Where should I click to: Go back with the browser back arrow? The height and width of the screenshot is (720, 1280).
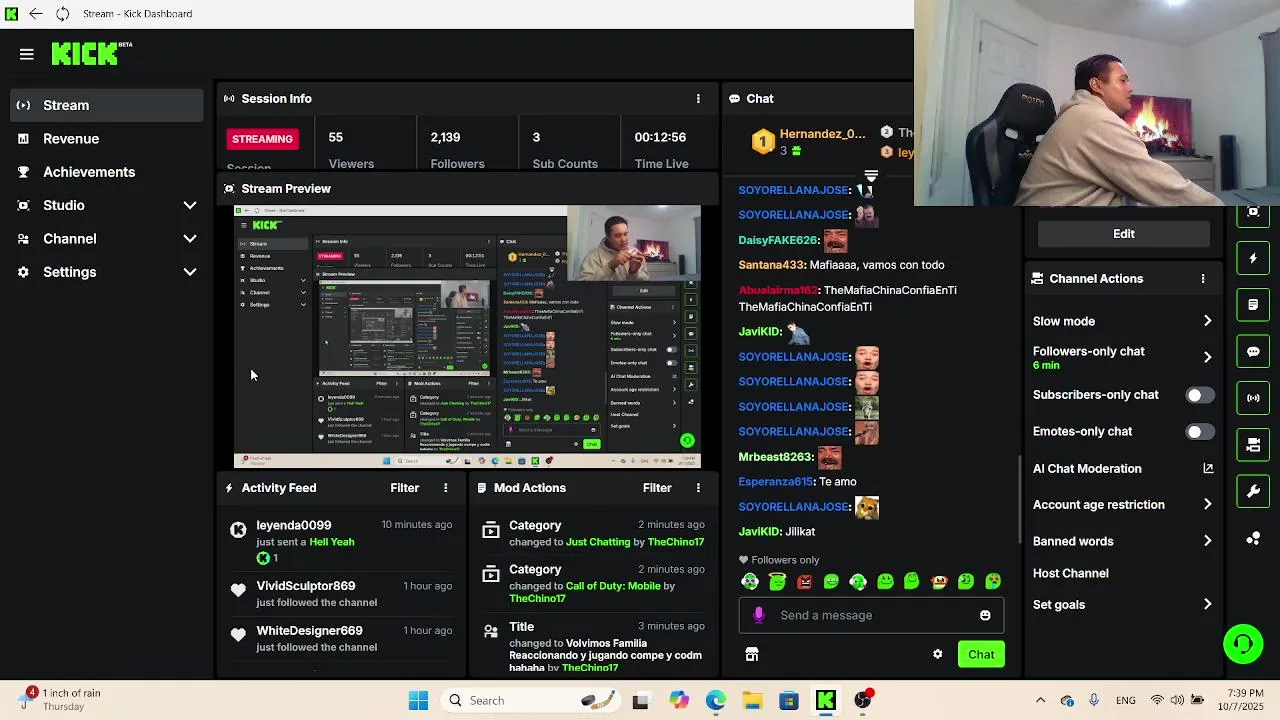click(x=36, y=14)
